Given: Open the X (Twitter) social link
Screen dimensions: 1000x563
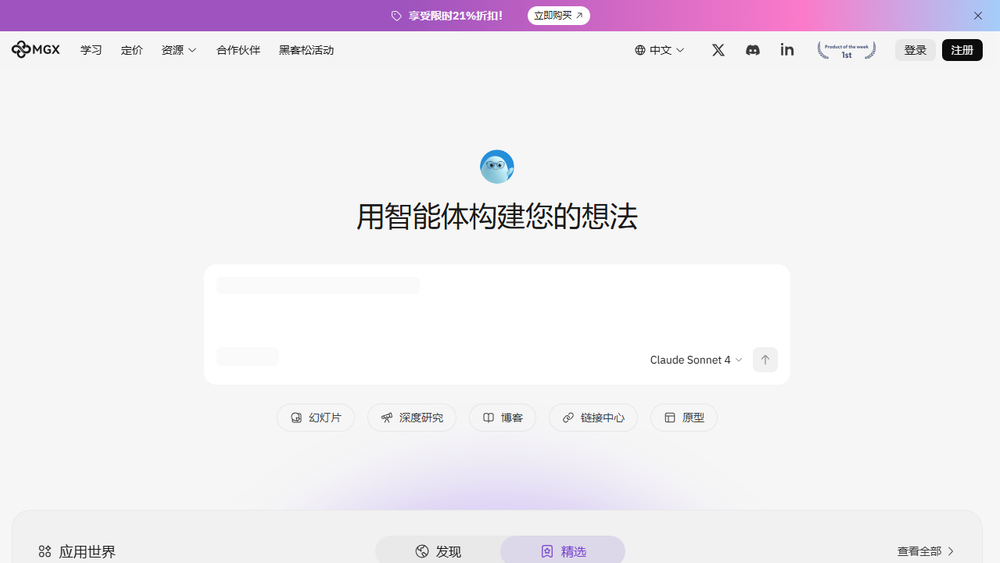Looking at the screenshot, I should coord(718,50).
